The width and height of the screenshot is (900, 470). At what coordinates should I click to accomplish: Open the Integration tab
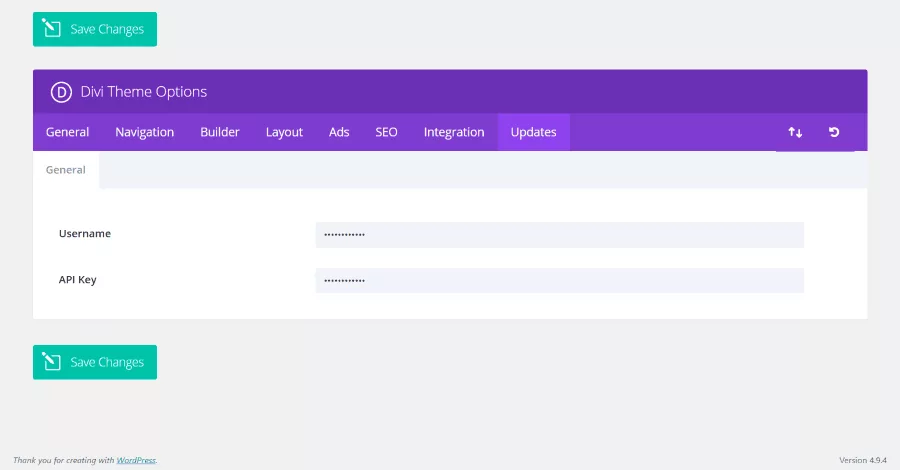[454, 132]
